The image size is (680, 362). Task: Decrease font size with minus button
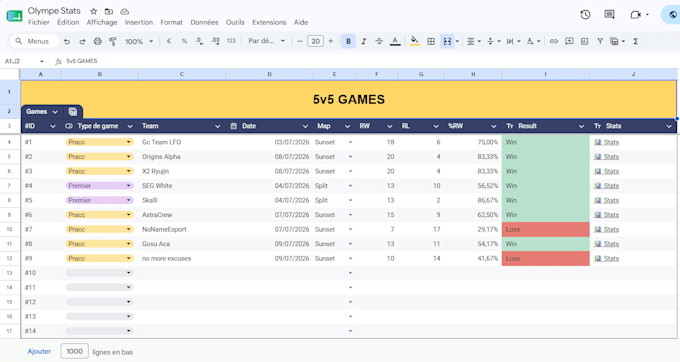(300, 41)
